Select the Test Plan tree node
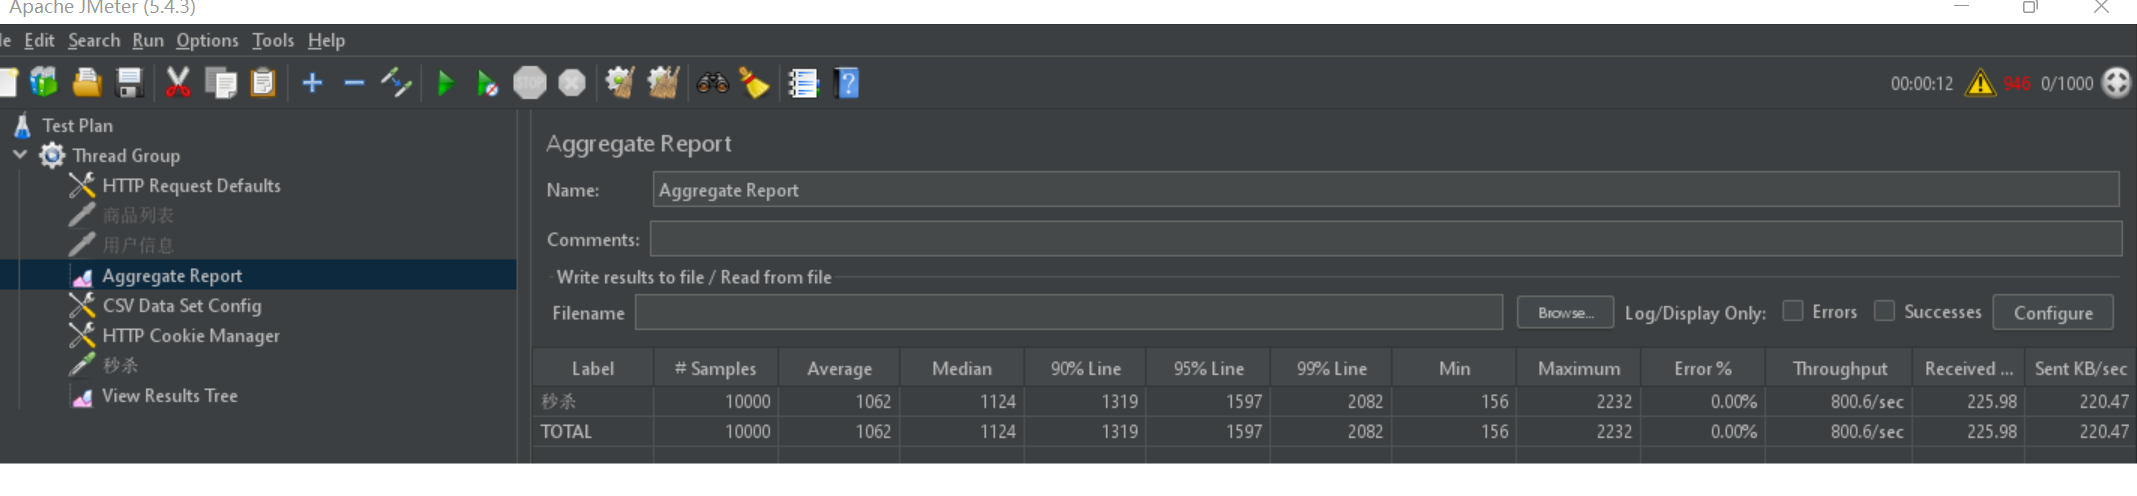The height and width of the screenshot is (496, 2137). (x=77, y=125)
